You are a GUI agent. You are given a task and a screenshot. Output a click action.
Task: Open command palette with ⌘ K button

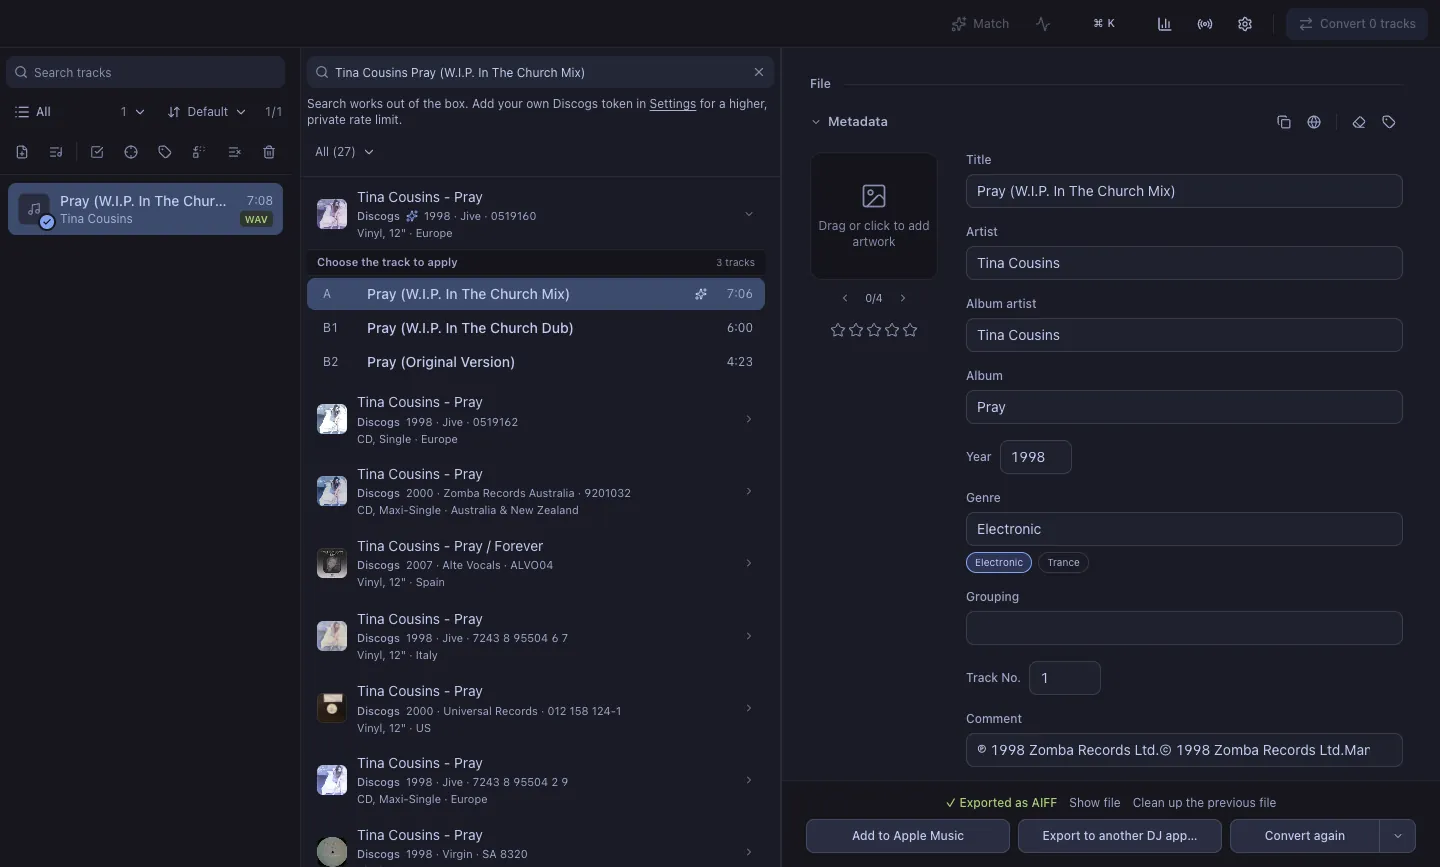(x=1104, y=24)
